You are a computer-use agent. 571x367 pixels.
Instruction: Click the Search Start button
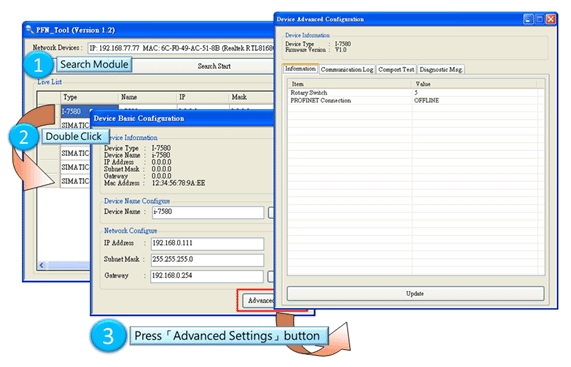click(x=214, y=66)
